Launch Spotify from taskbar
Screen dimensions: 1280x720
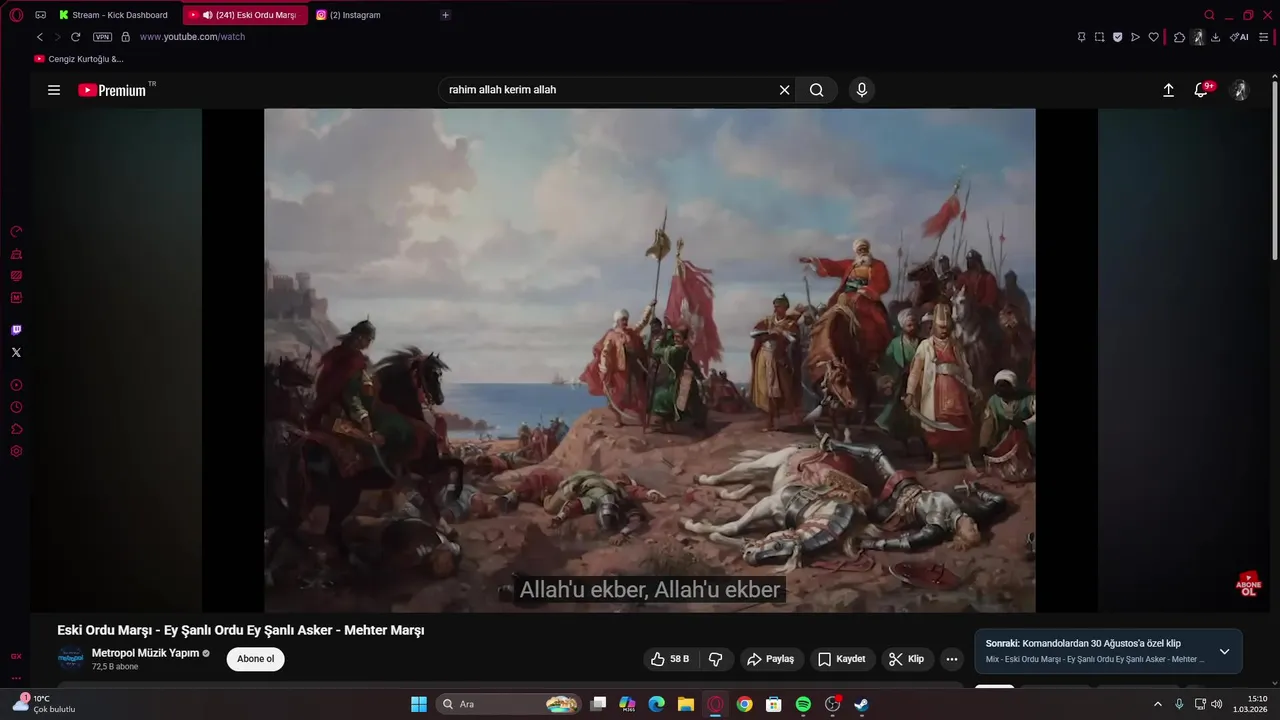tap(803, 704)
